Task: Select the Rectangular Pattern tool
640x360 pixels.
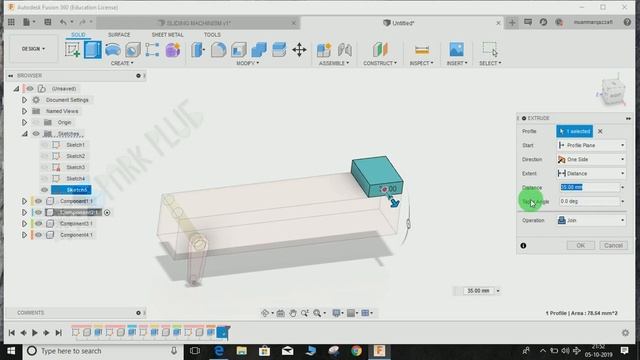Action: (152, 50)
